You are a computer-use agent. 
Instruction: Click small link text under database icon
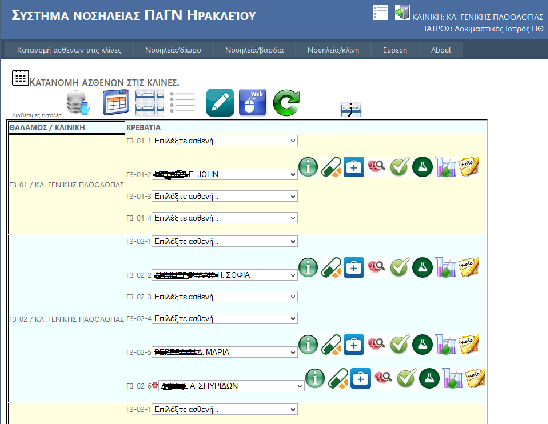pyautogui.click(x=37, y=115)
